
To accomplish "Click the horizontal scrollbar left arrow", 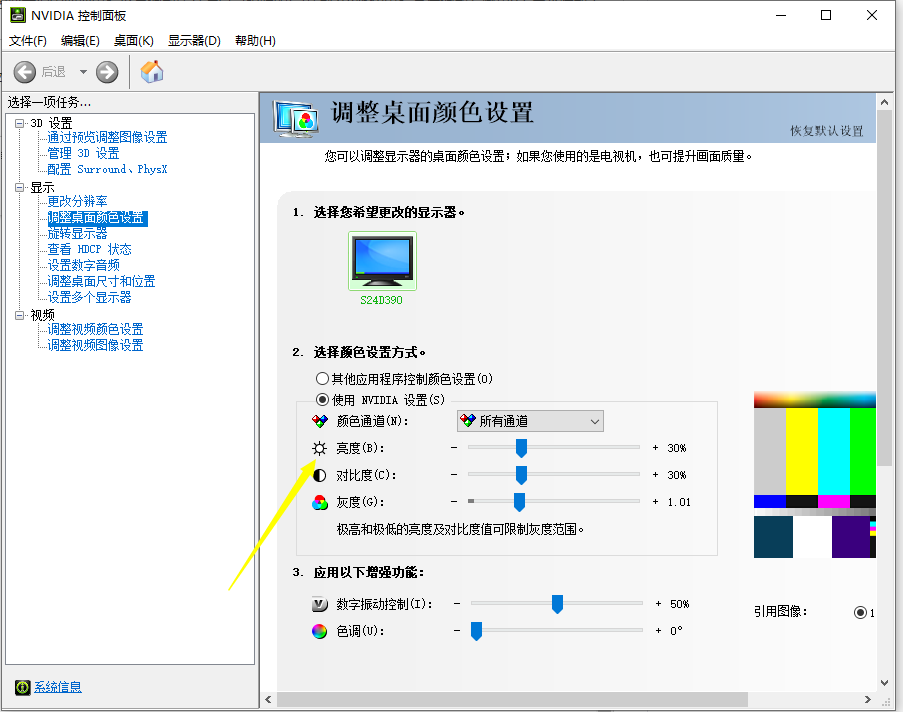I will point(268,699).
